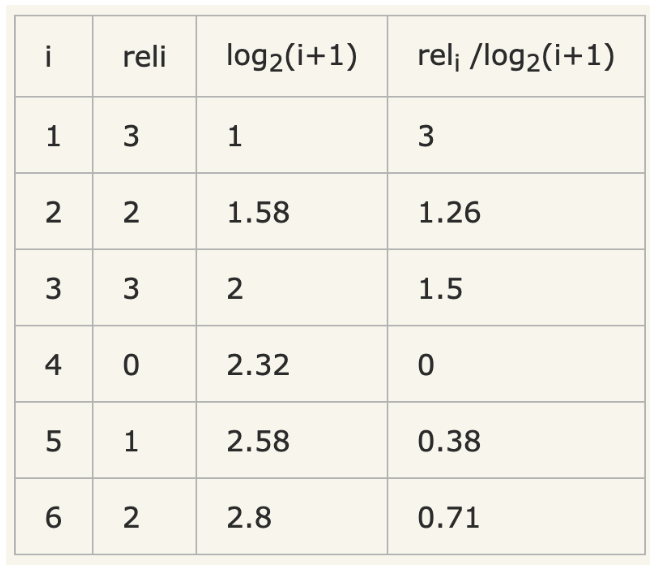Select the cell containing 2.32

pos(258,365)
